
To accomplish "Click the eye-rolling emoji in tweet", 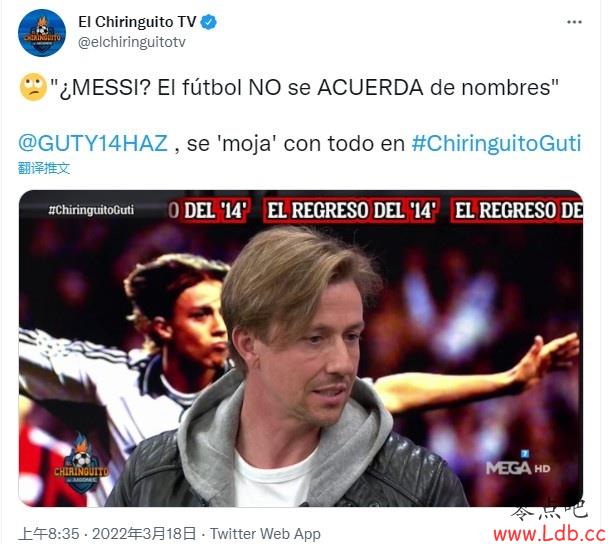I will click(x=33, y=87).
